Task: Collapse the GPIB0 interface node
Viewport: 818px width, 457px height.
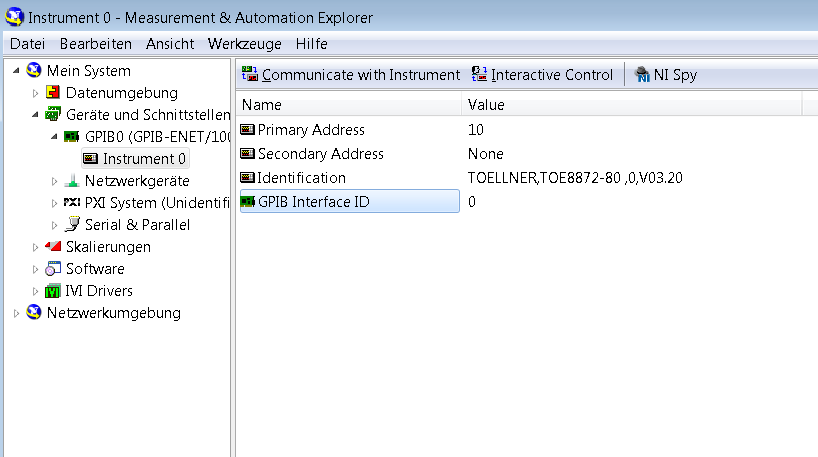Action: (54, 137)
